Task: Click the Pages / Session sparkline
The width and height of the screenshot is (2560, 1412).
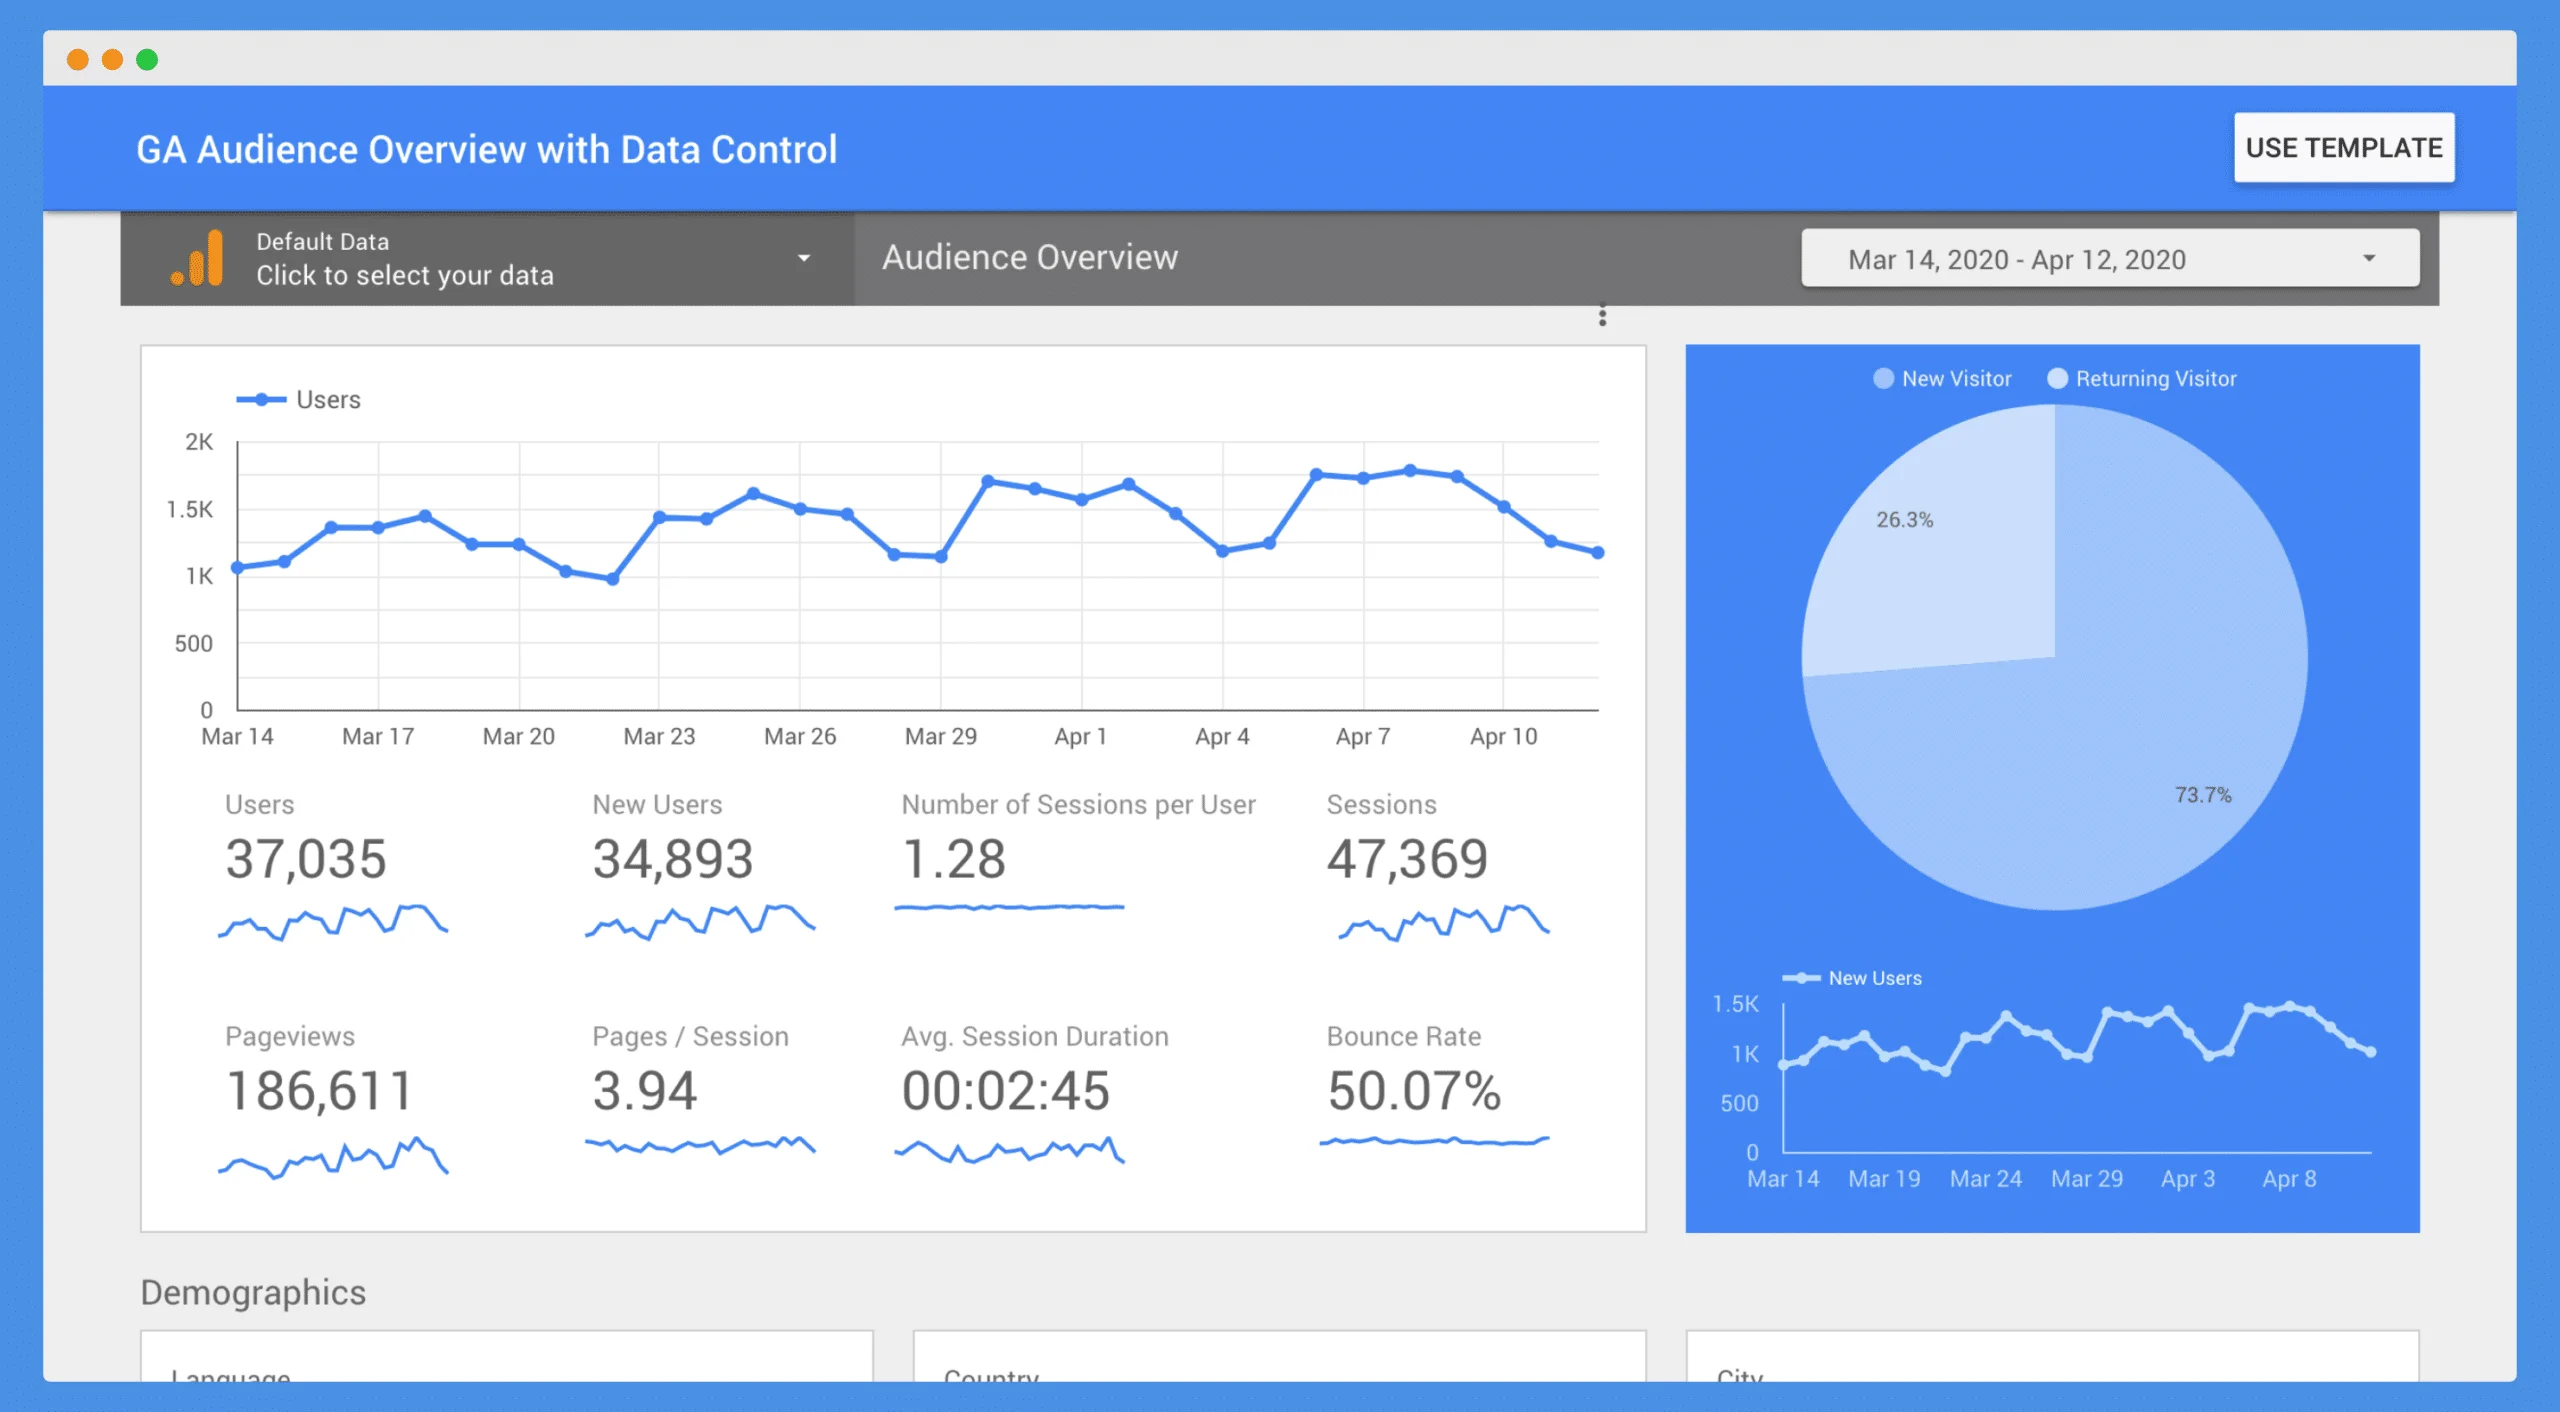Action: (x=700, y=1146)
